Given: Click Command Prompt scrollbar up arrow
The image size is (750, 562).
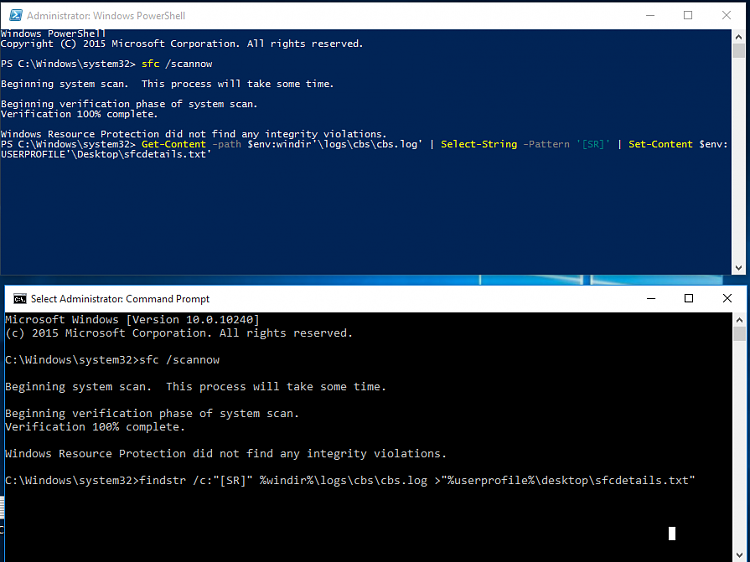Looking at the screenshot, I should point(739,320).
